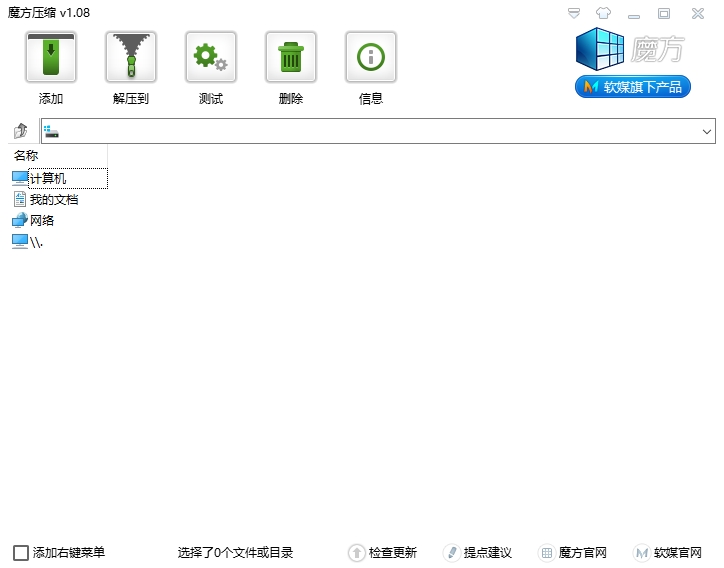Open the skin shirt icon in title bar
The image size is (724, 568).
point(603,13)
